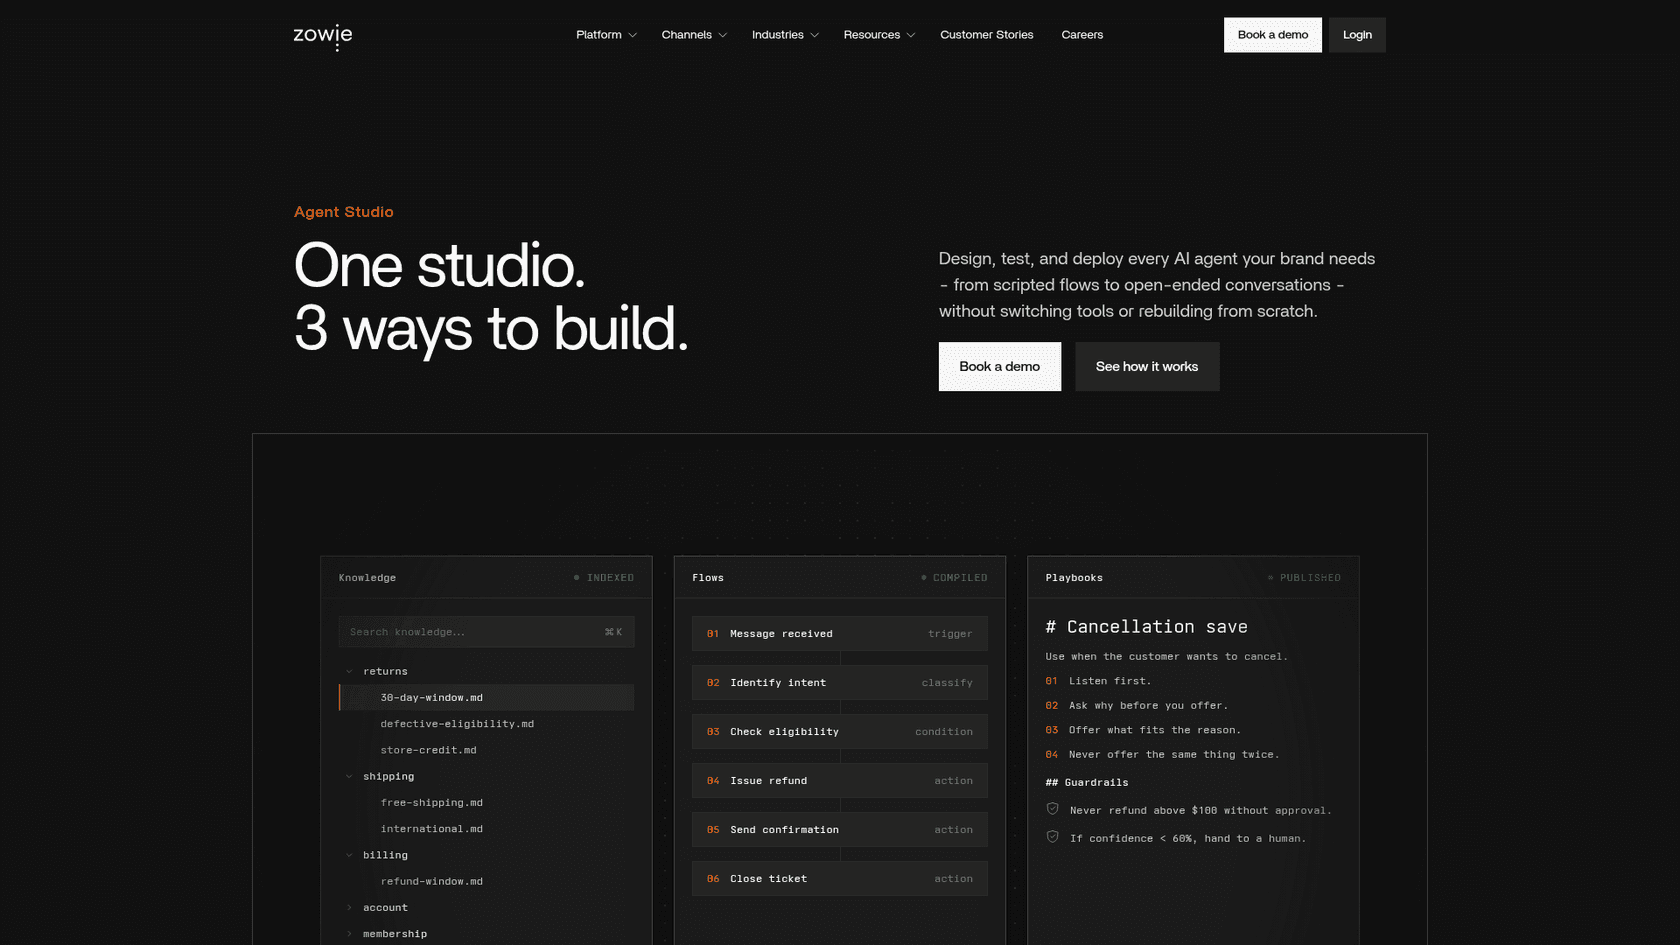Open refund-window.md file
The width and height of the screenshot is (1680, 945).
pyautogui.click(x=431, y=881)
